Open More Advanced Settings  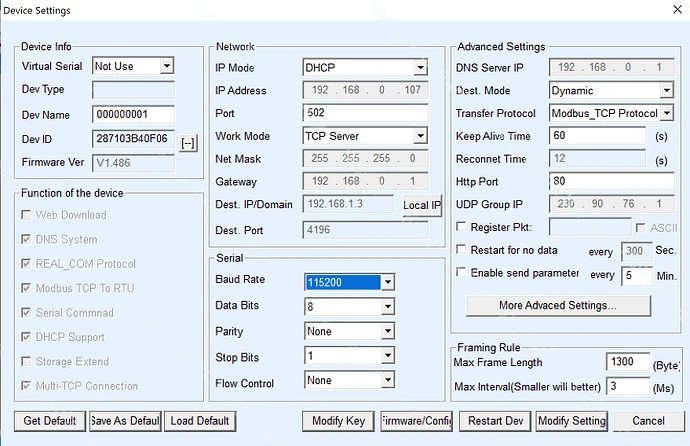click(556, 304)
